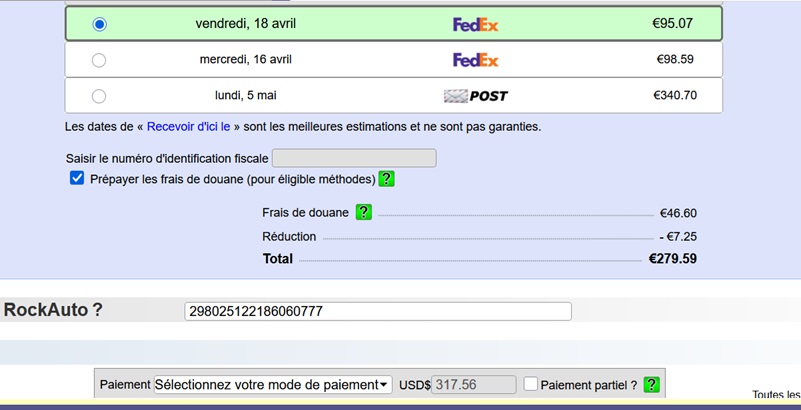Click the RockAuto field containing 298025122186060777
Screen dimensions: 801x410
[378, 311]
